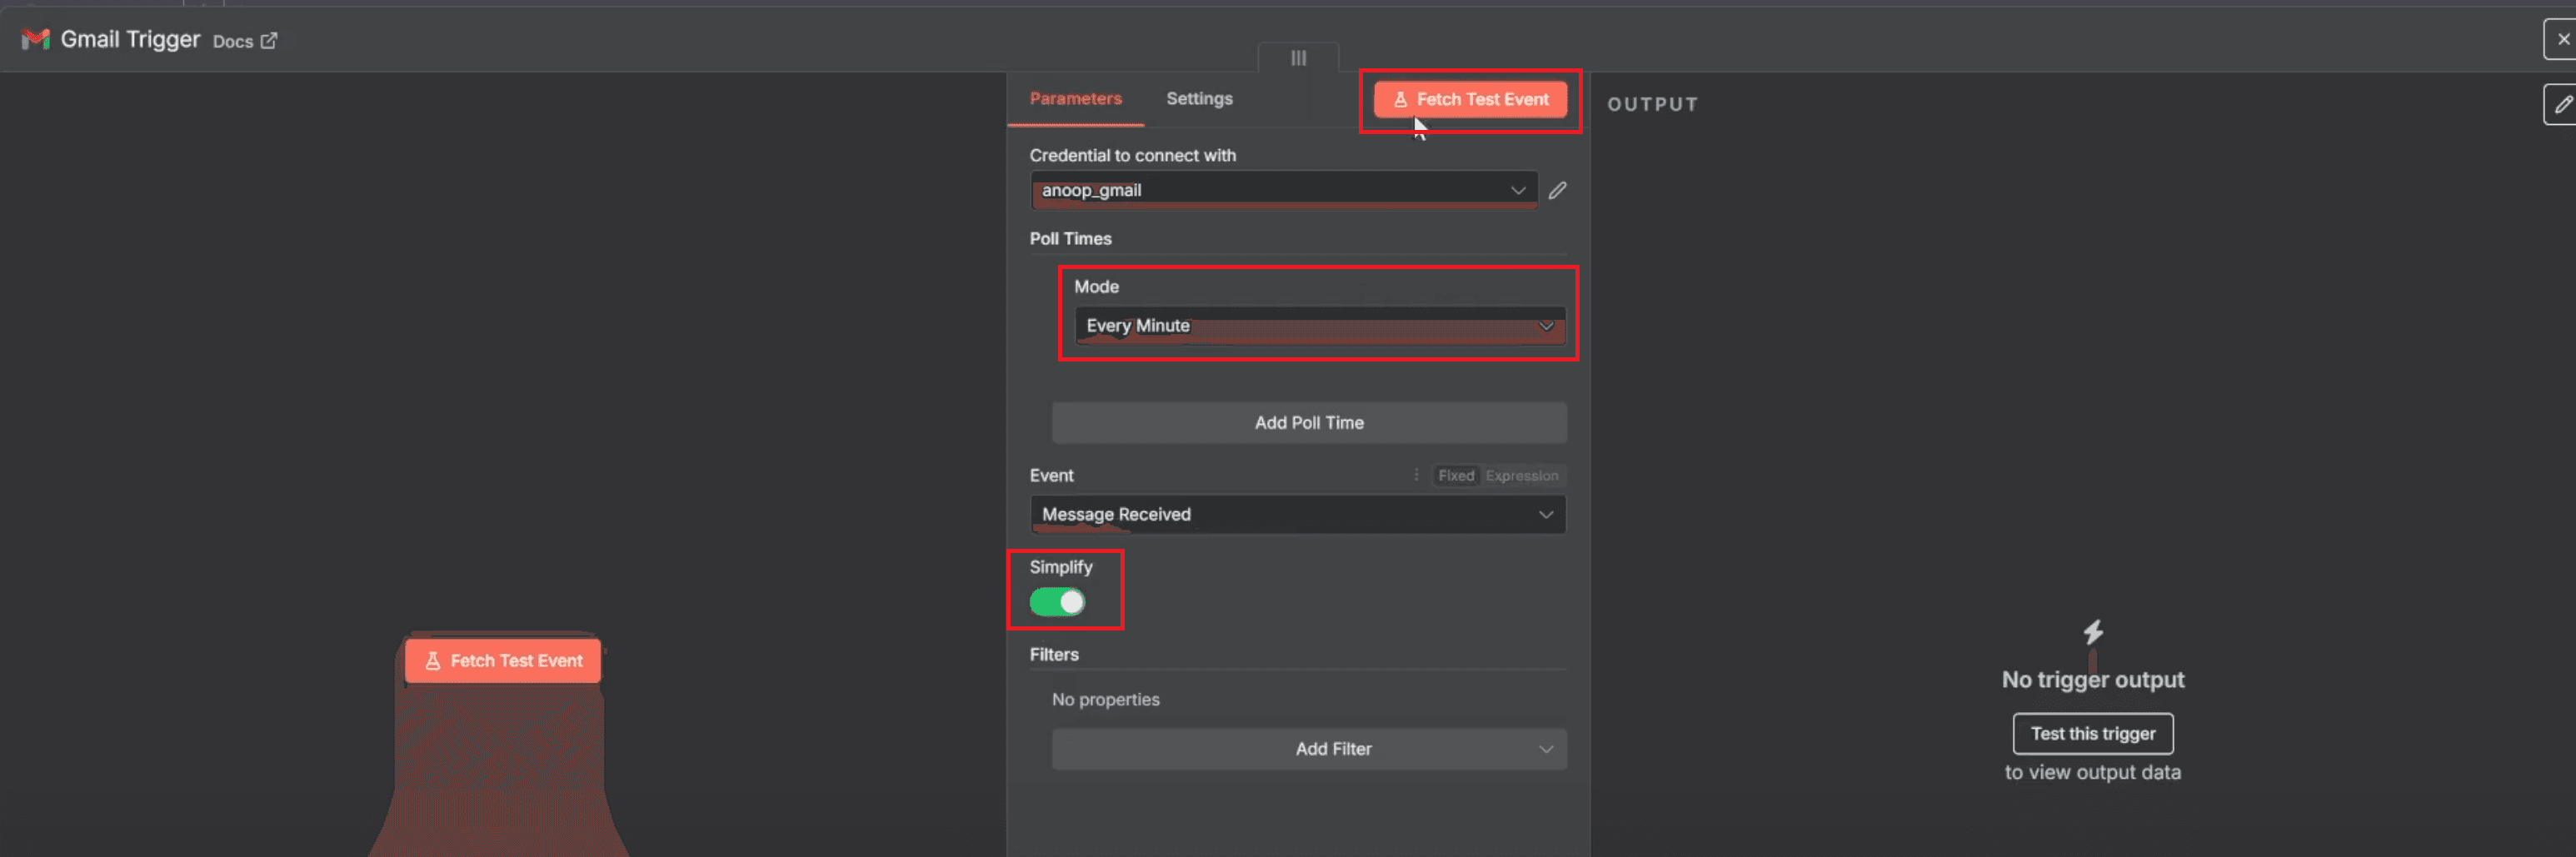Click the 'Poll Times' section label
2576x857 pixels.
[x=1070, y=239]
